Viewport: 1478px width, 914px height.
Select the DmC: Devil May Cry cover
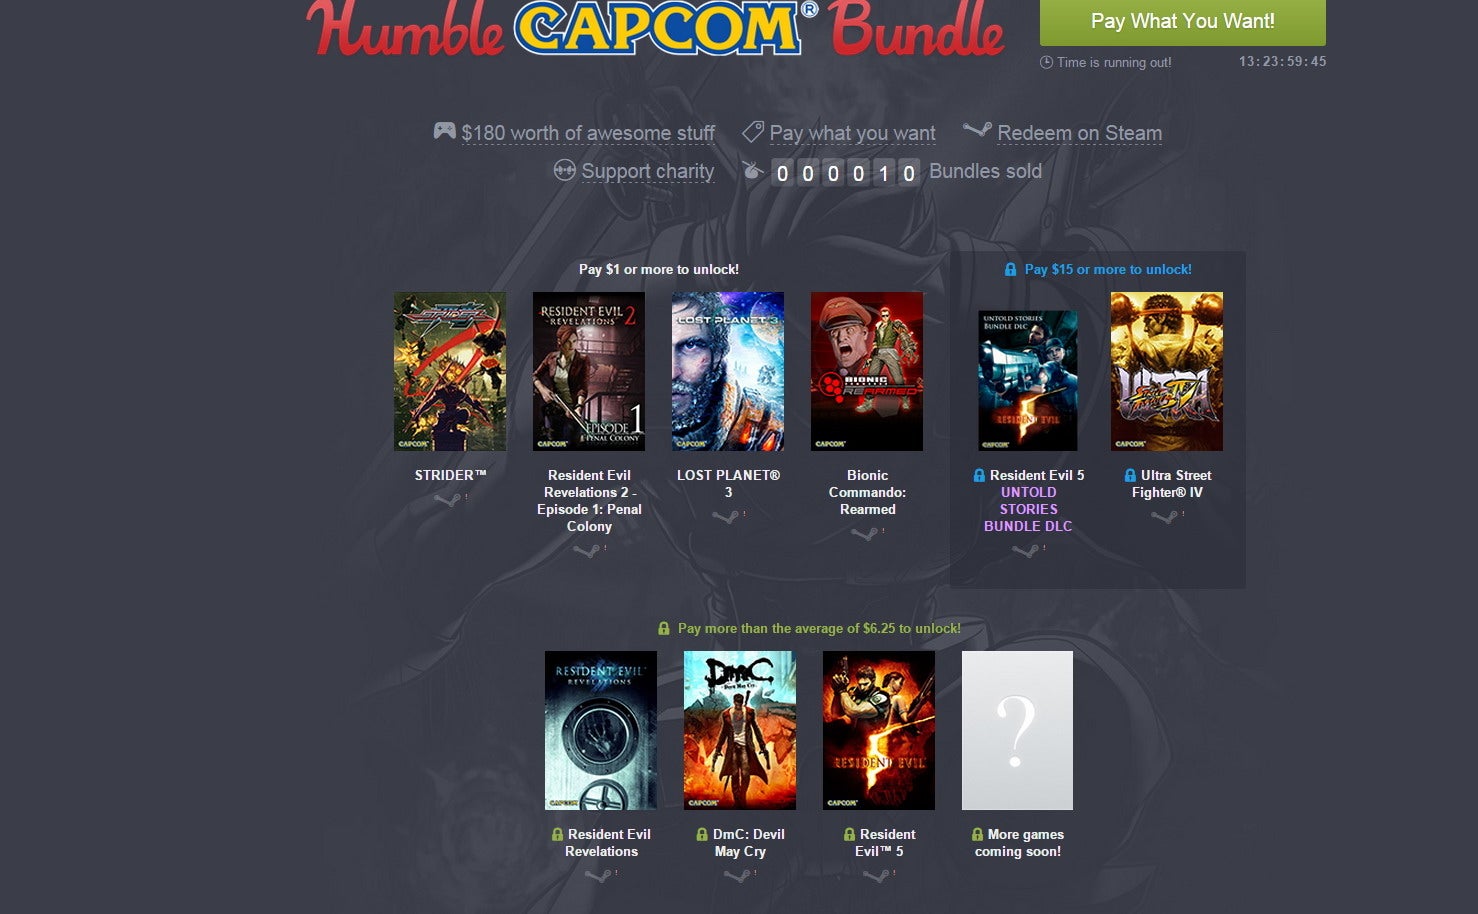point(740,730)
